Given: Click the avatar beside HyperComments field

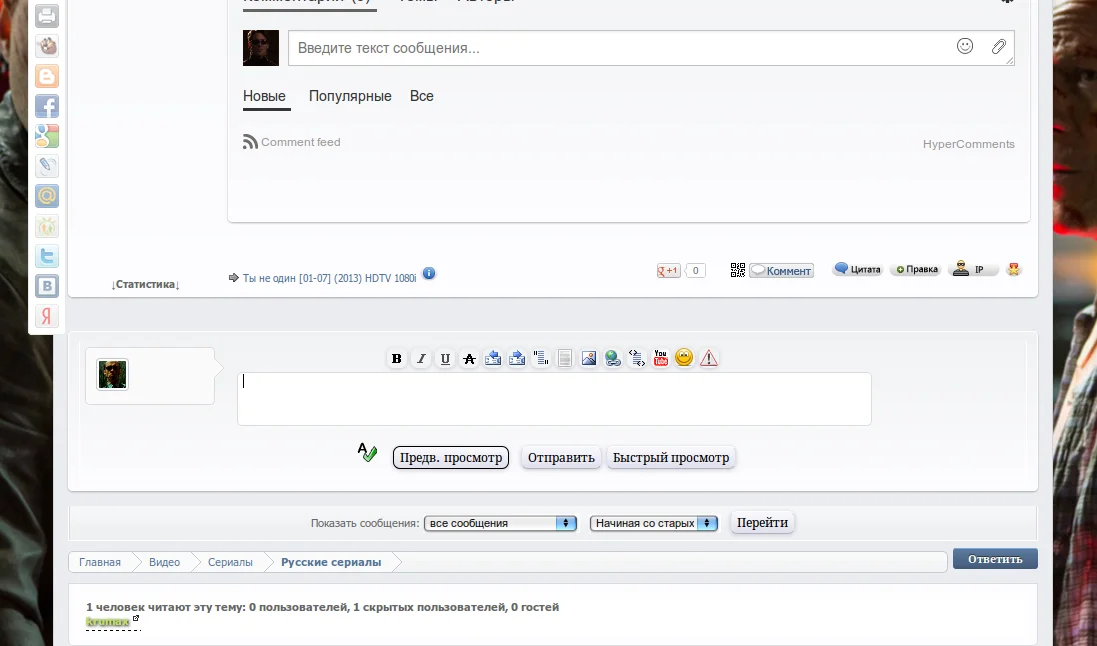Looking at the screenshot, I should click(x=261, y=48).
